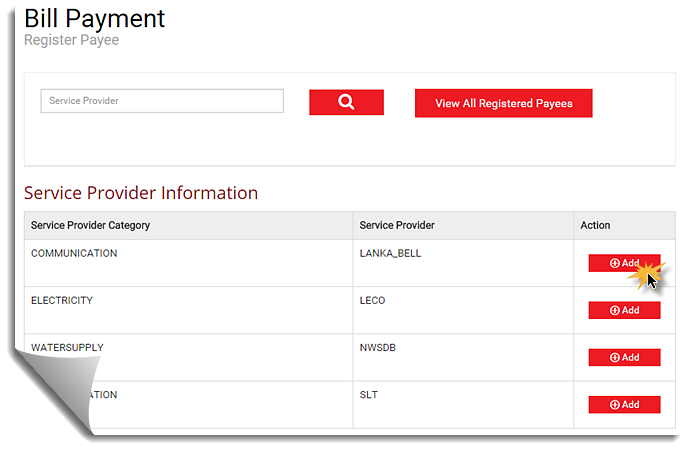The width and height of the screenshot is (687, 450).
Task: Open View All Registered Payees
Action: click(x=503, y=103)
